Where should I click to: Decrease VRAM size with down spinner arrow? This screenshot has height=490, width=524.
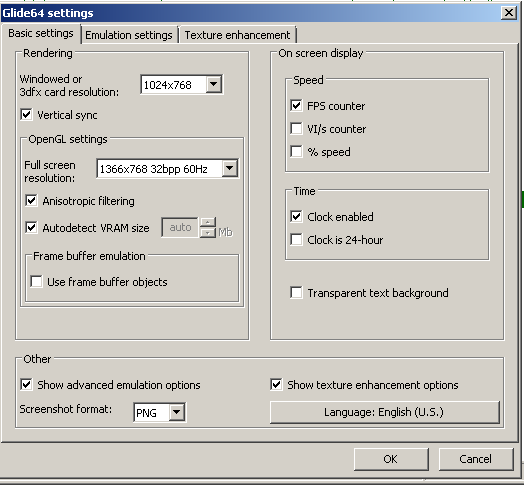point(208,233)
